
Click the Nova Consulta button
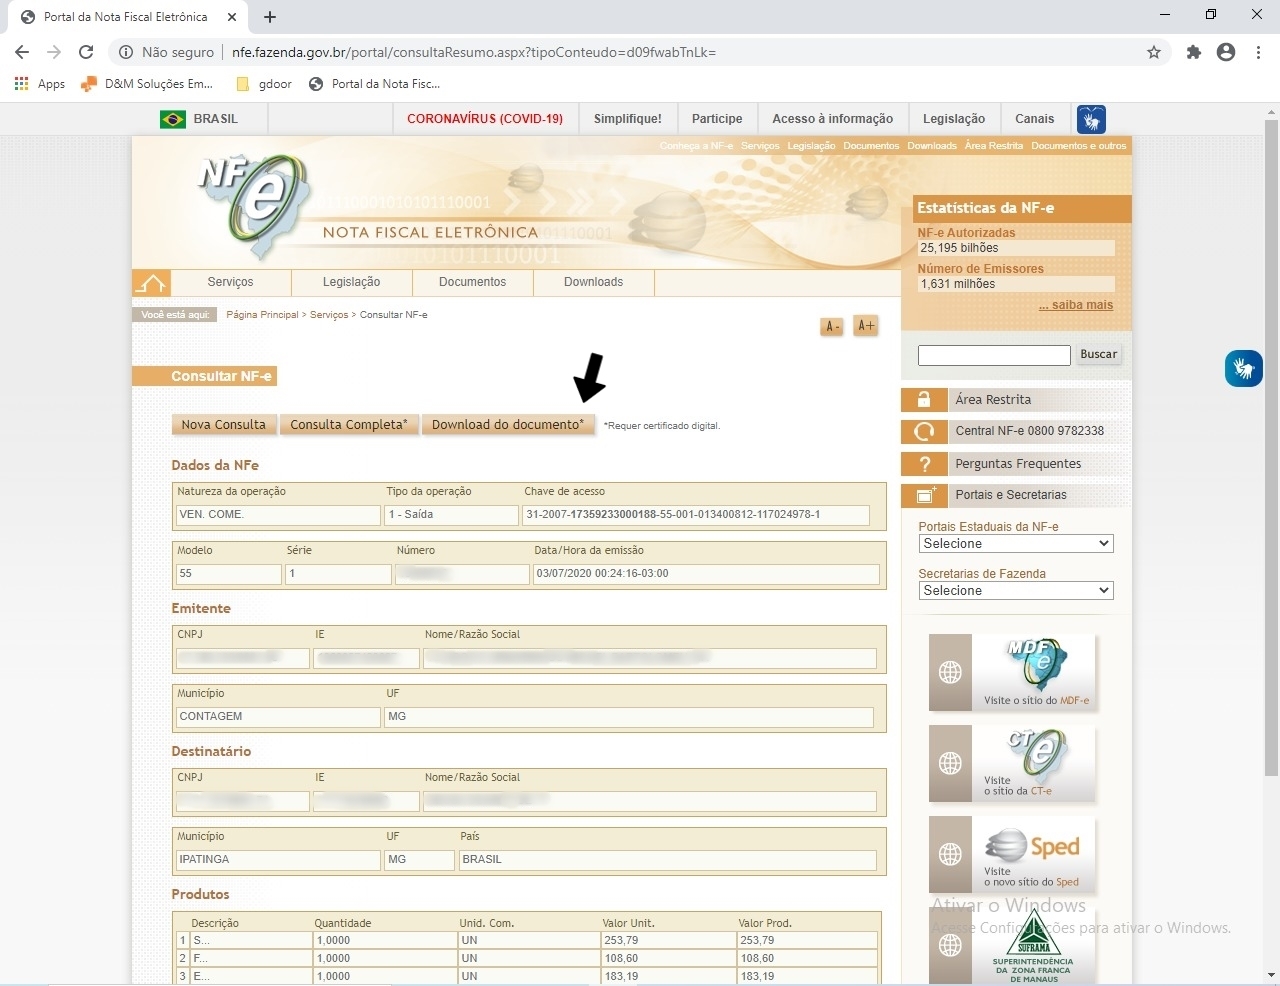[x=224, y=425]
